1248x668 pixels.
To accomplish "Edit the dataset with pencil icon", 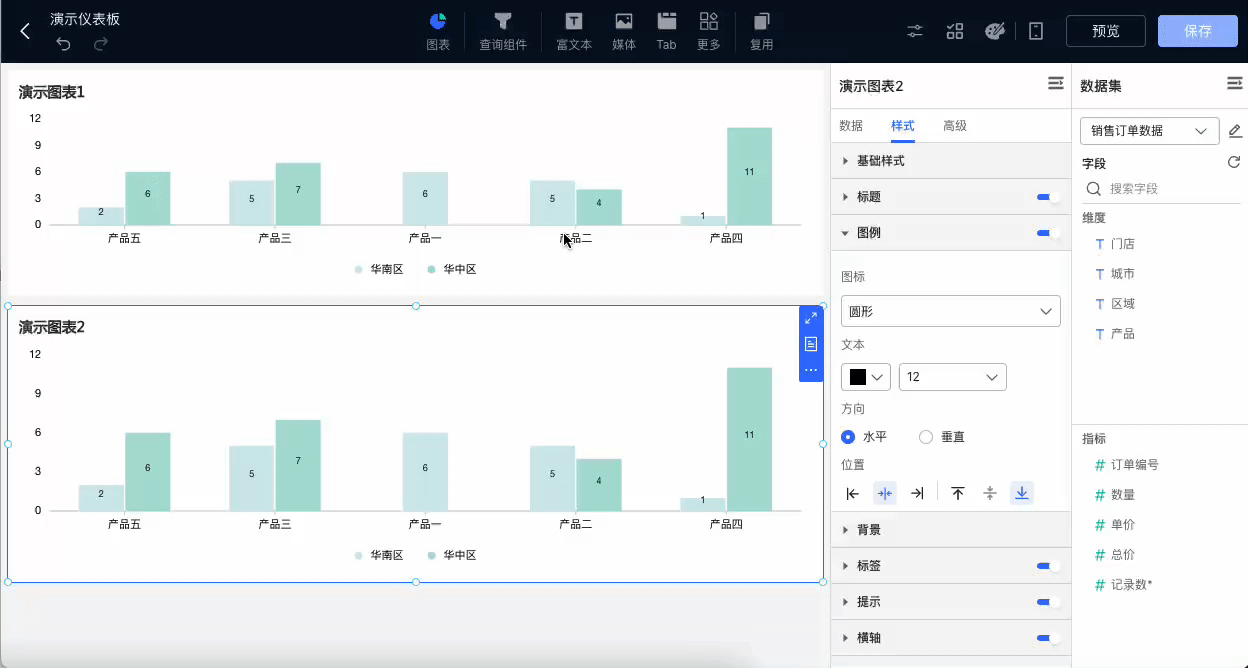I will 1235,131.
